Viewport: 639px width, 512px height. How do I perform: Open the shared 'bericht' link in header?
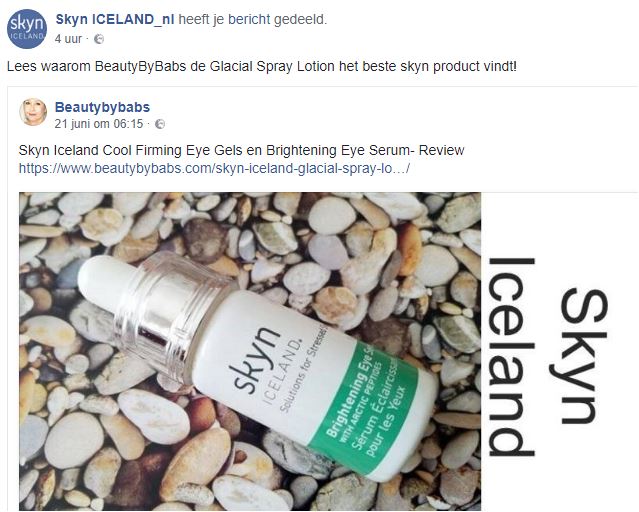249,19
